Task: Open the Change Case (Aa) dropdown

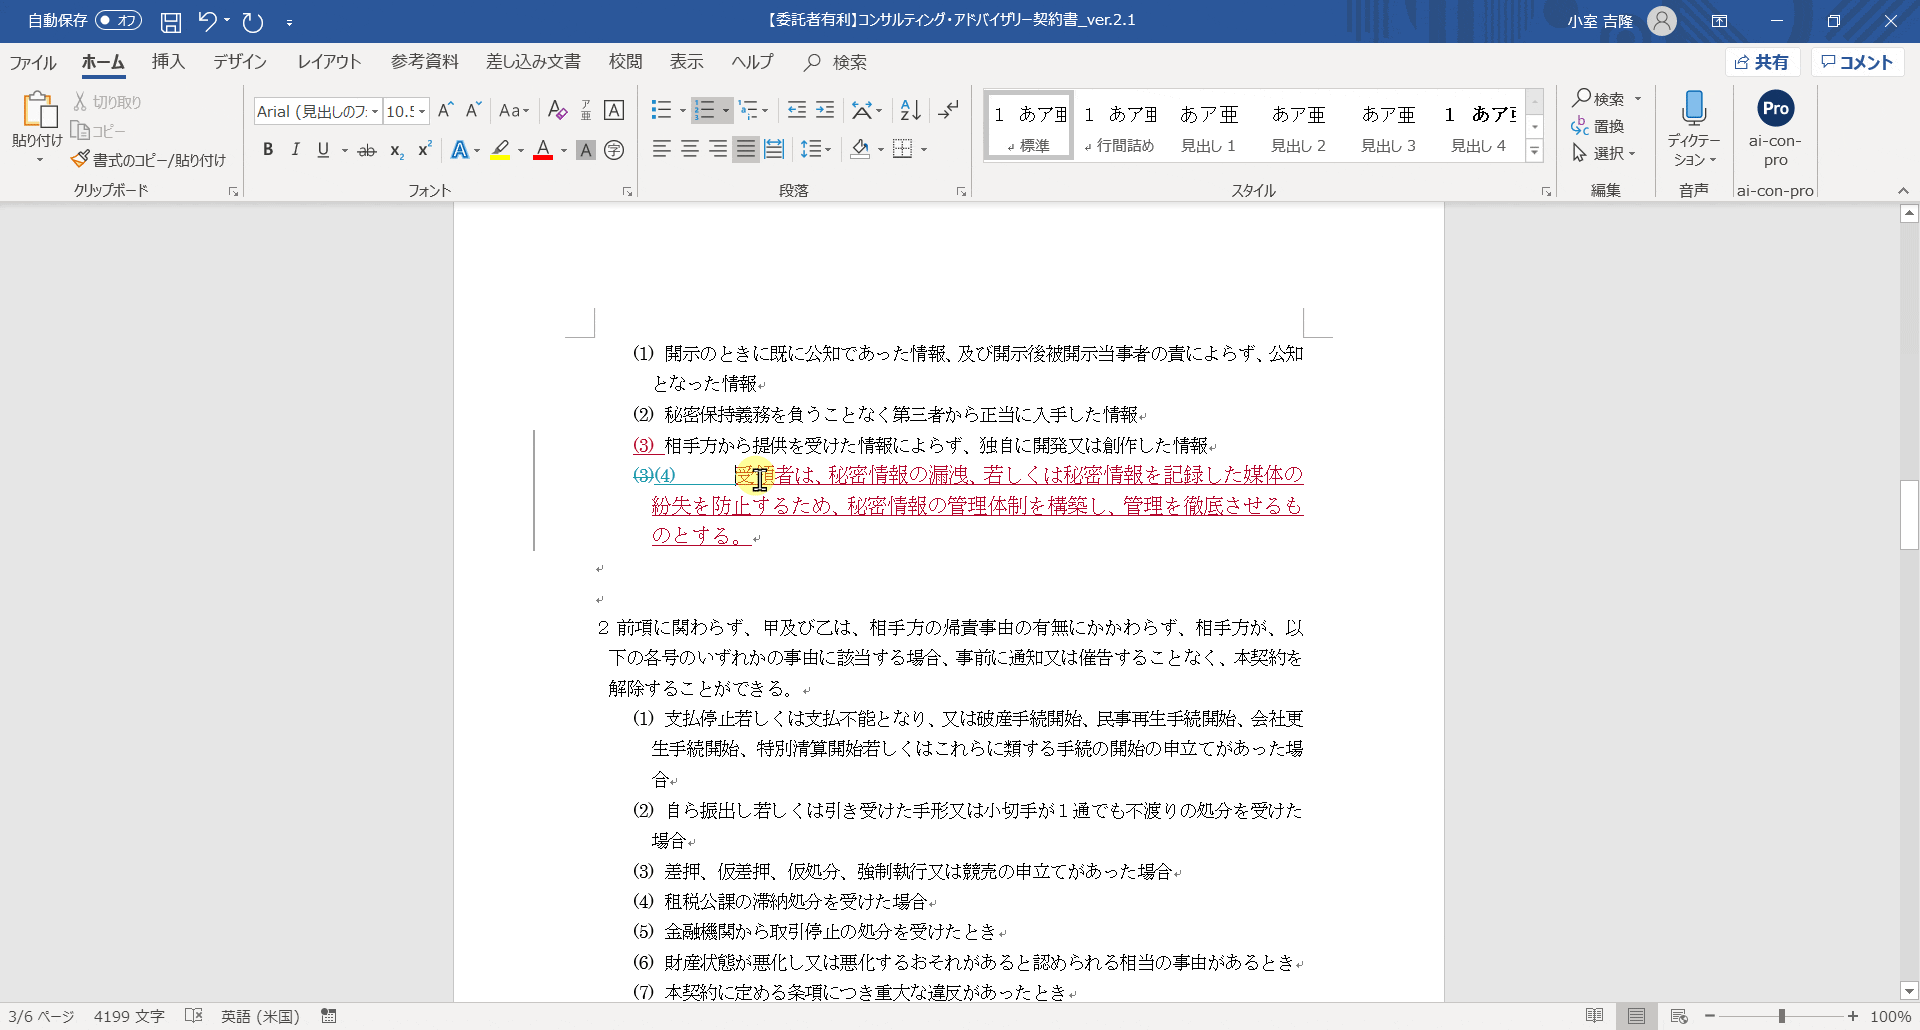Action: point(513,110)
